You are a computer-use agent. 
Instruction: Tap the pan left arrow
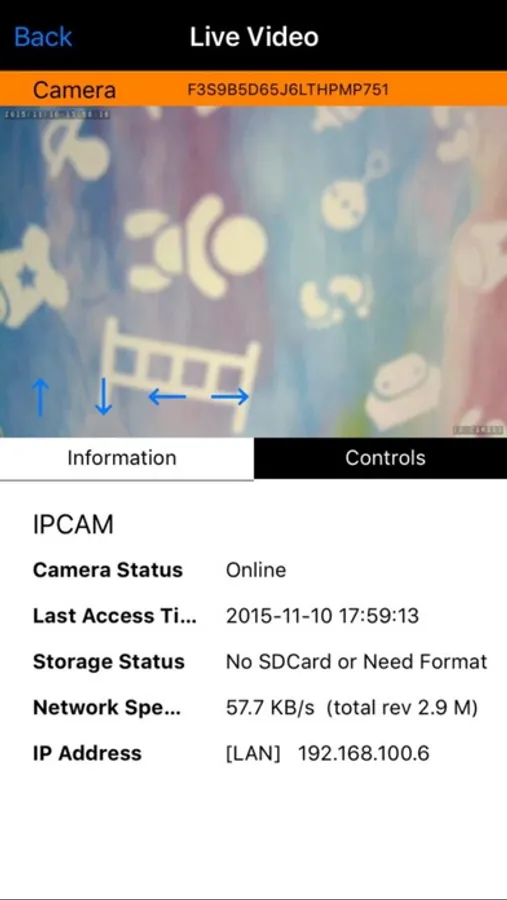167,397
